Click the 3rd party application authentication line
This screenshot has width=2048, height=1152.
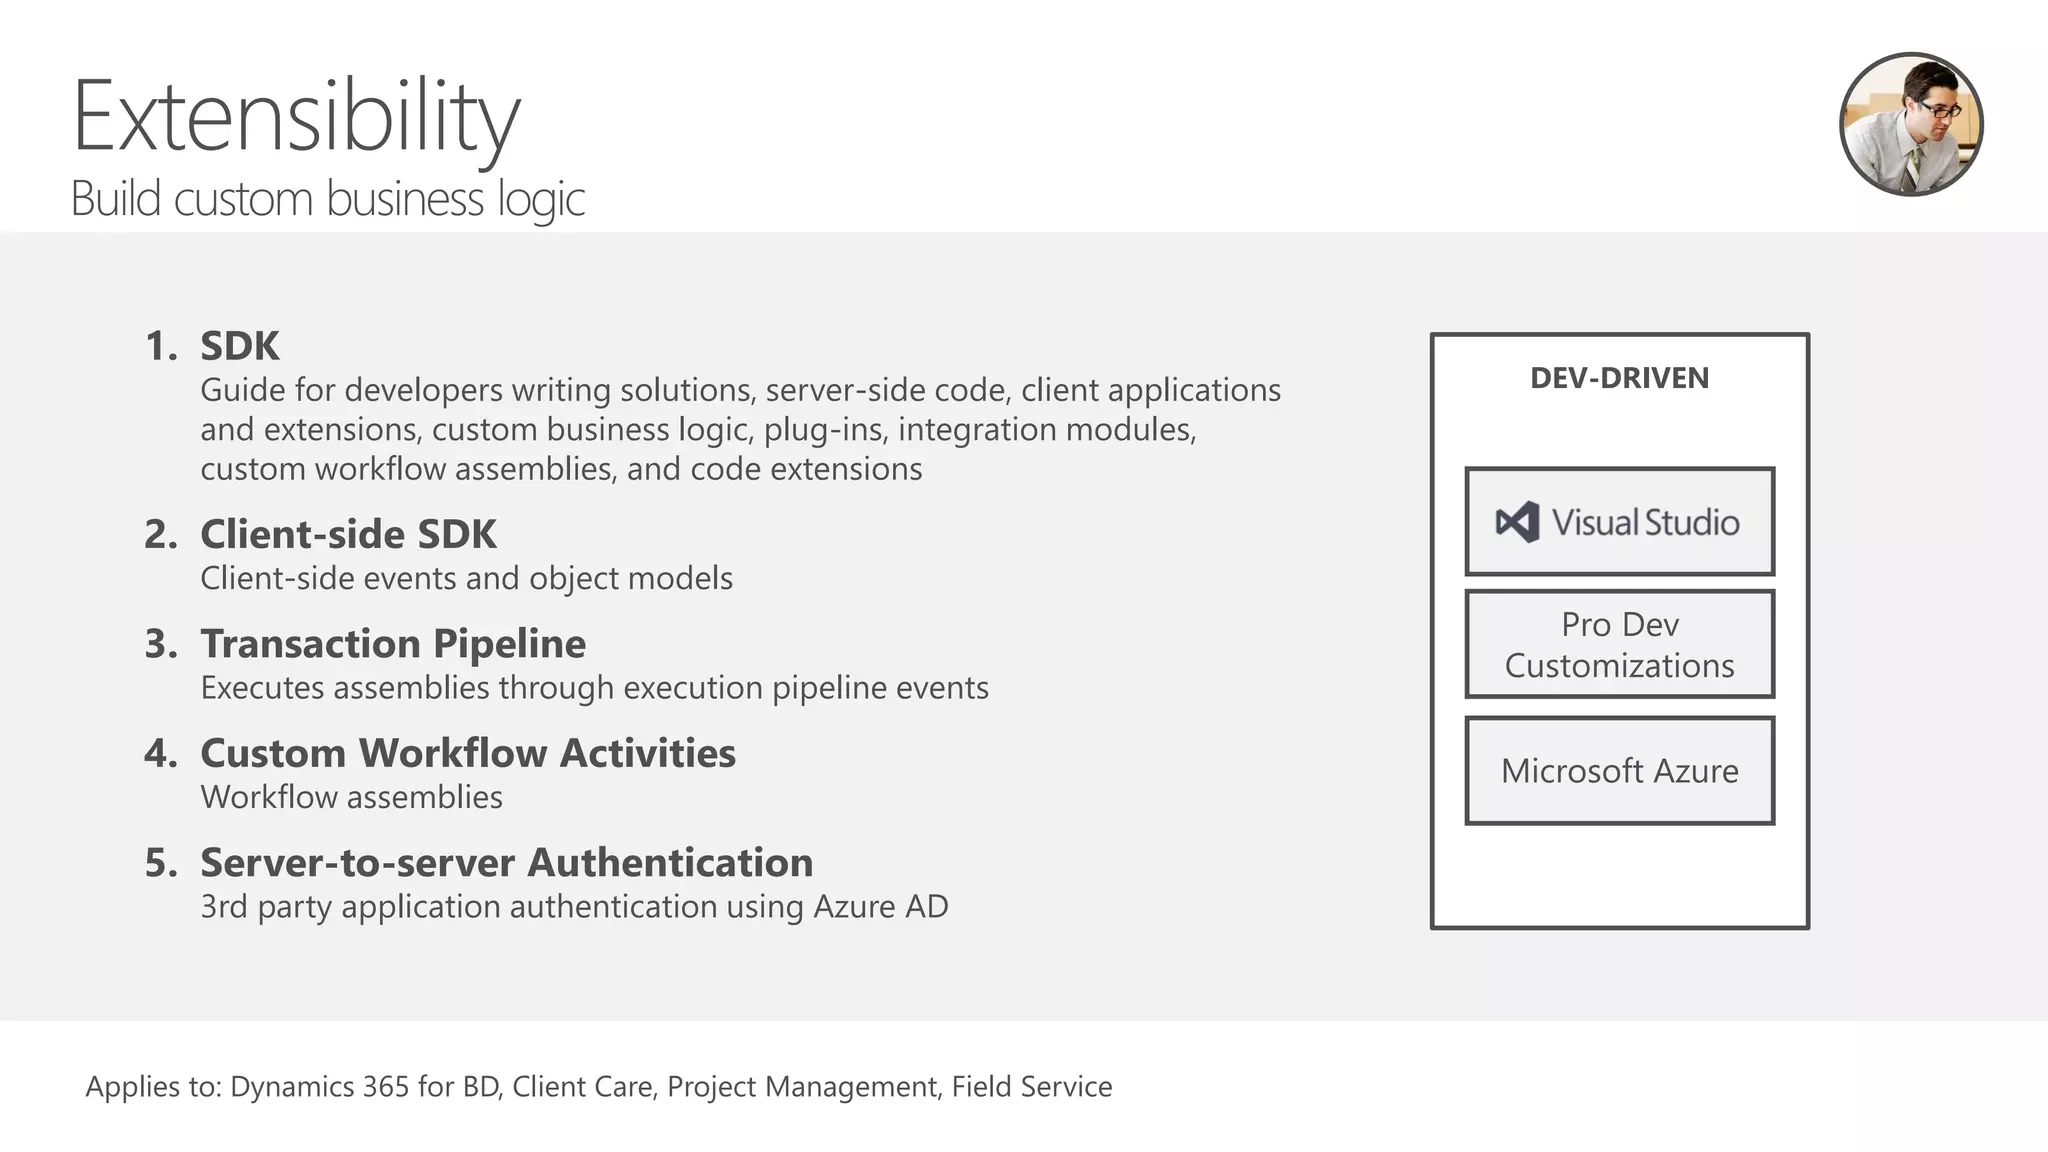coord(574,907)
